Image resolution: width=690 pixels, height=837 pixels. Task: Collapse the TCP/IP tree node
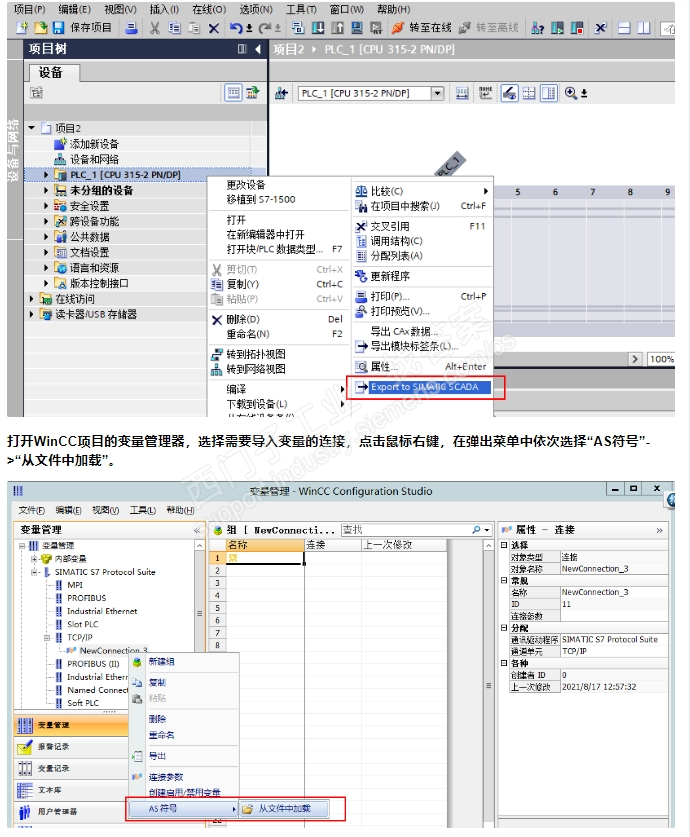pyautogui.click(x=47, y=638)
